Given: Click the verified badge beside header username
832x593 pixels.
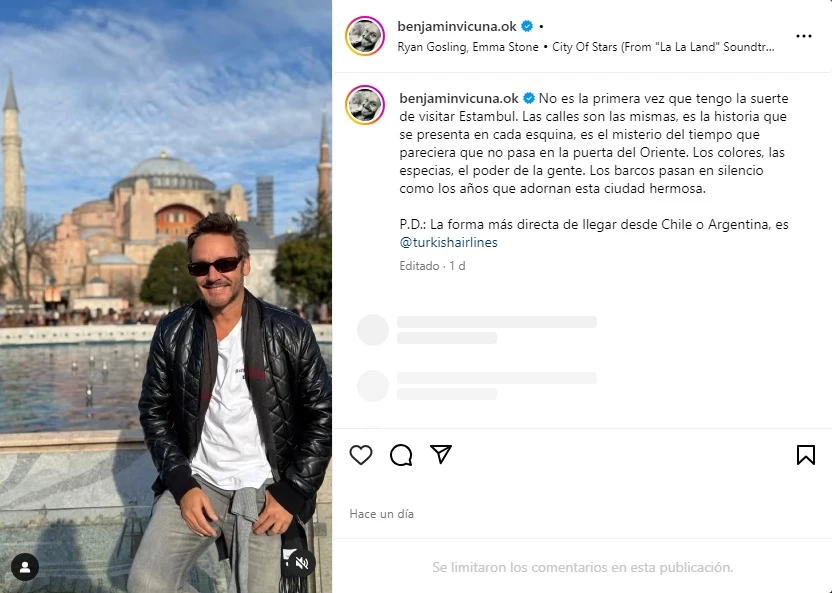Looking at the screenshot, I should [x=527, y=26].
